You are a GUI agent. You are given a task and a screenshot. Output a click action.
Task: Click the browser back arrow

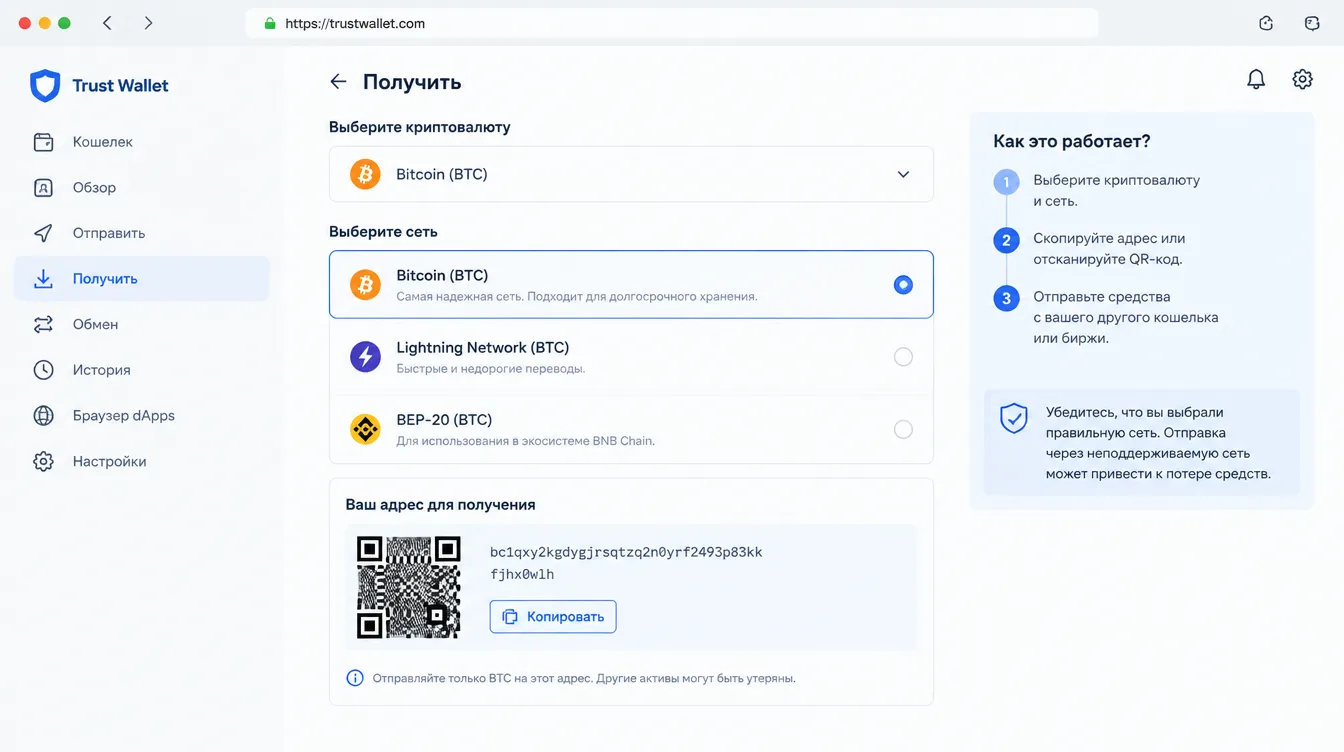107,23
